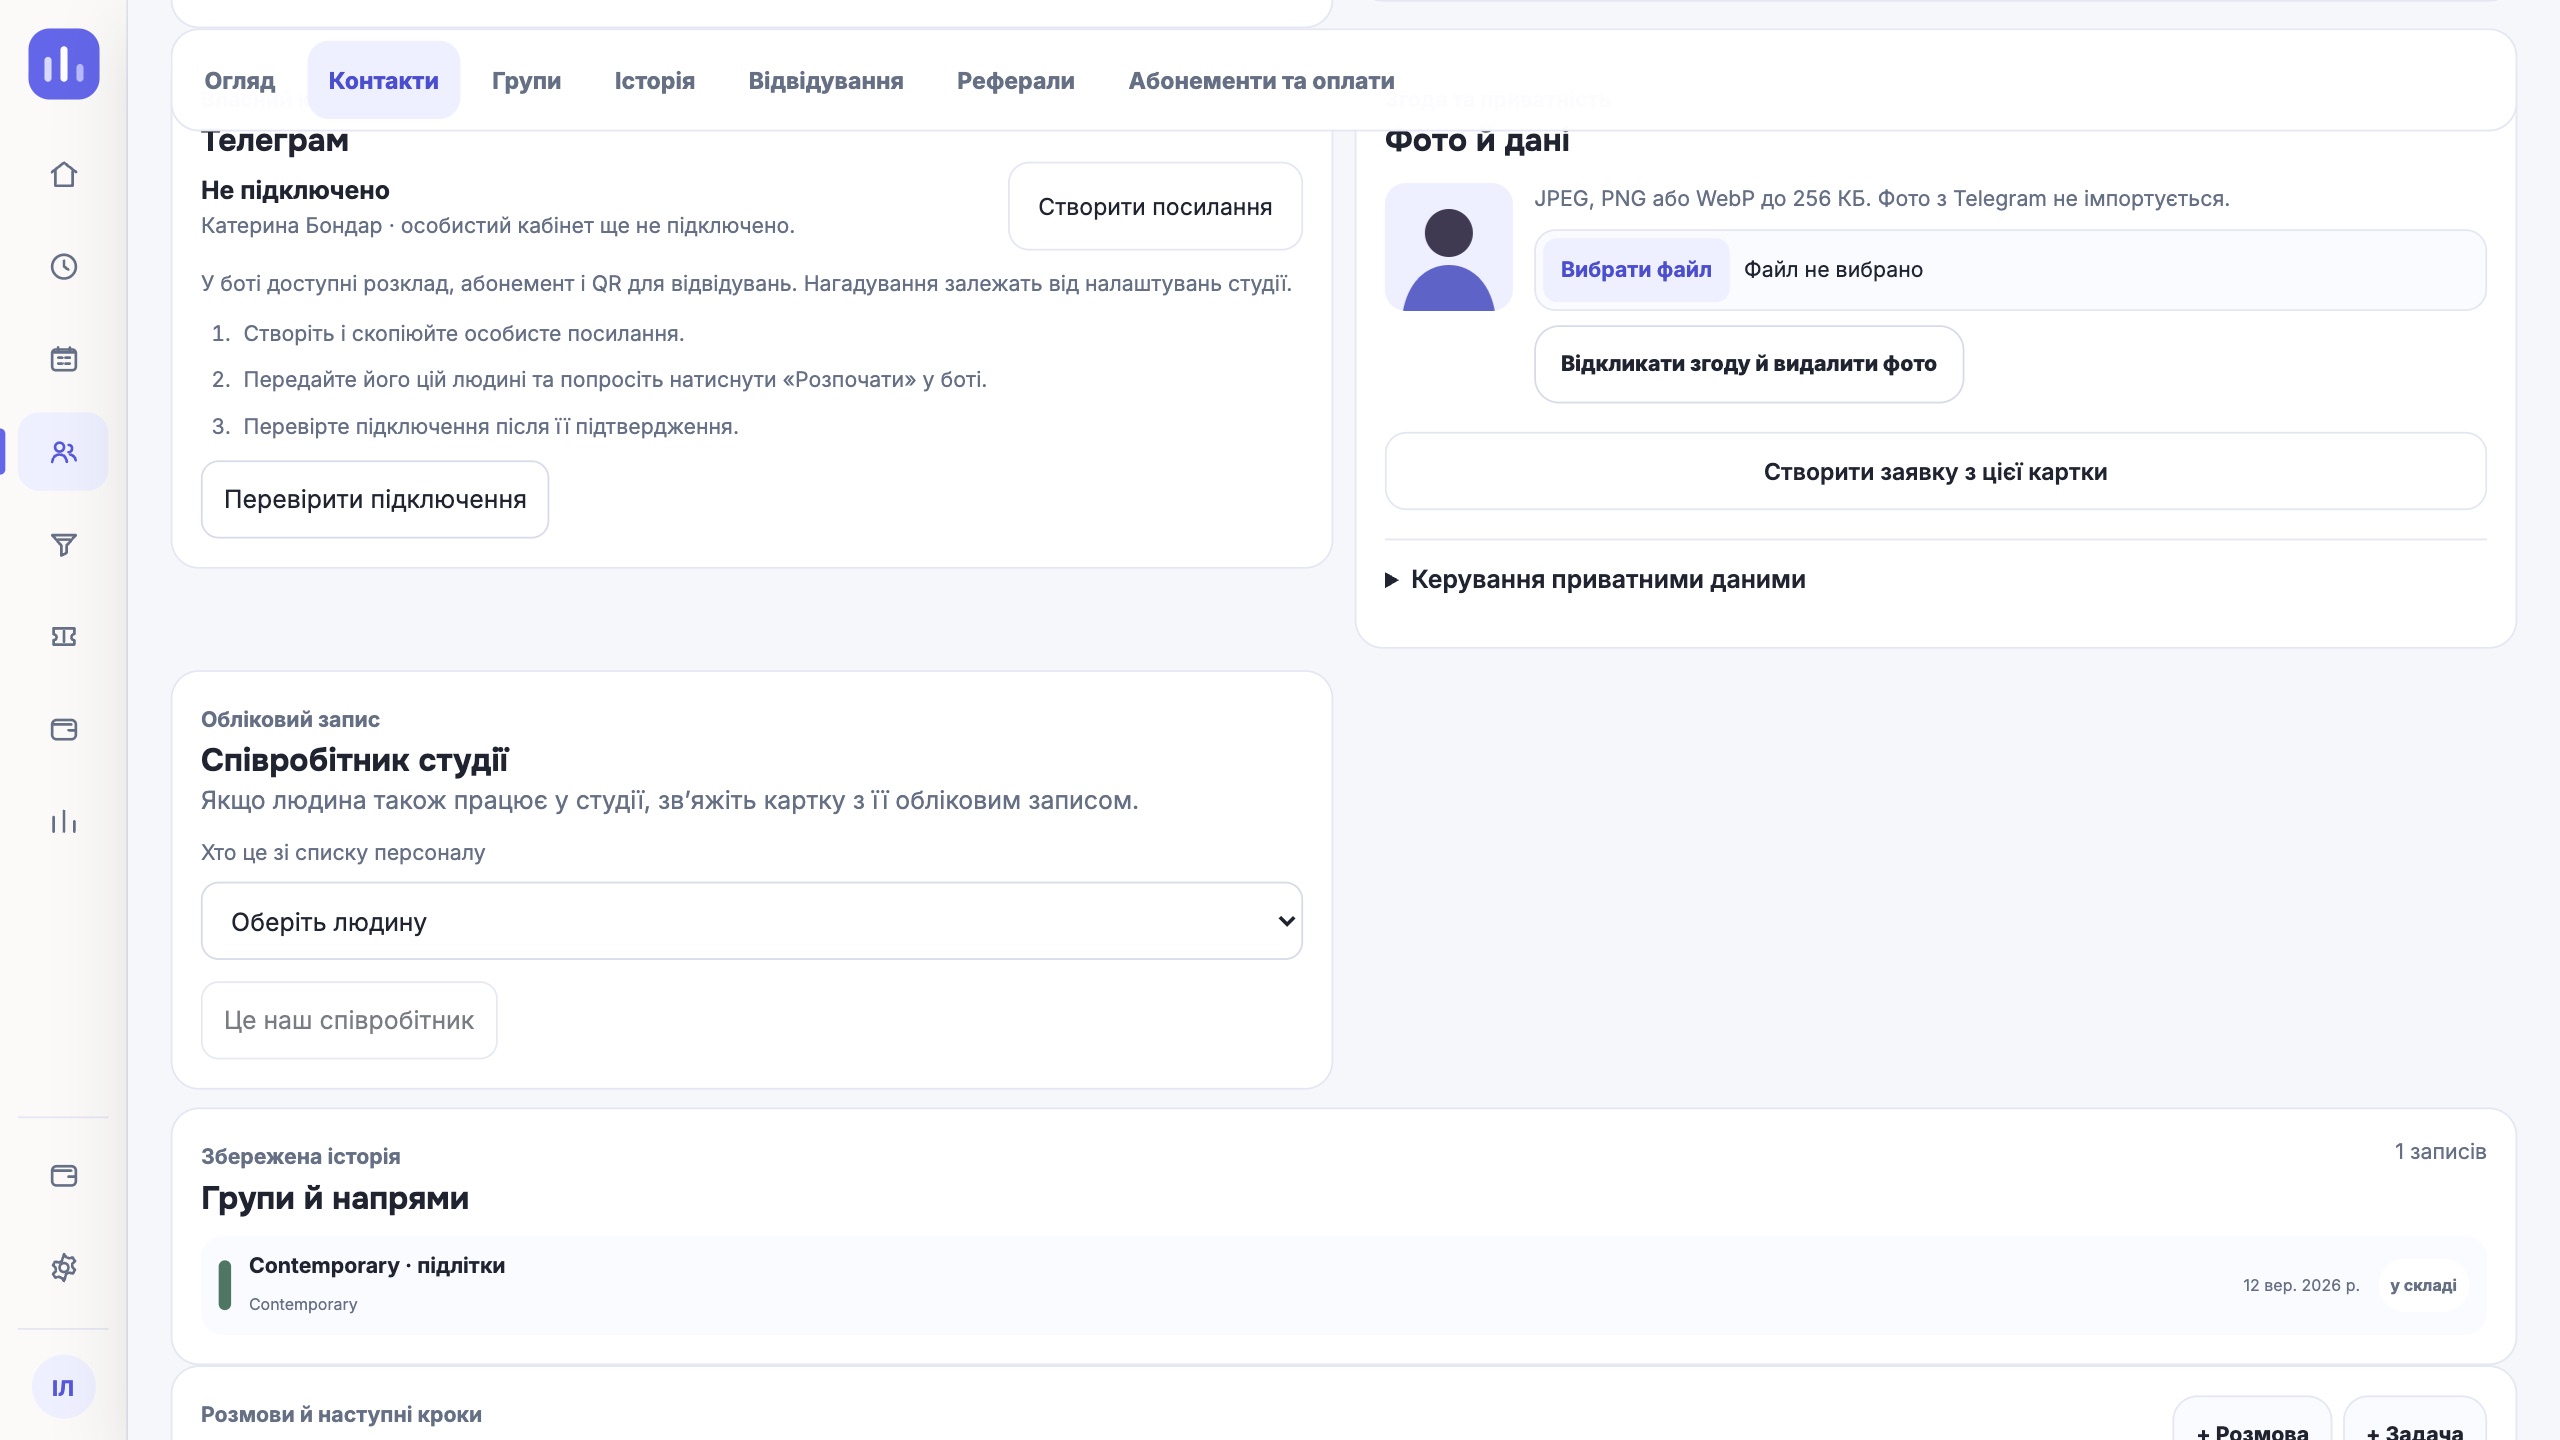The width and height of the screenshot is (2560, 1440).
Task: Click Відкликати згоду й видалити фото
Action: tap(1749, 364)
